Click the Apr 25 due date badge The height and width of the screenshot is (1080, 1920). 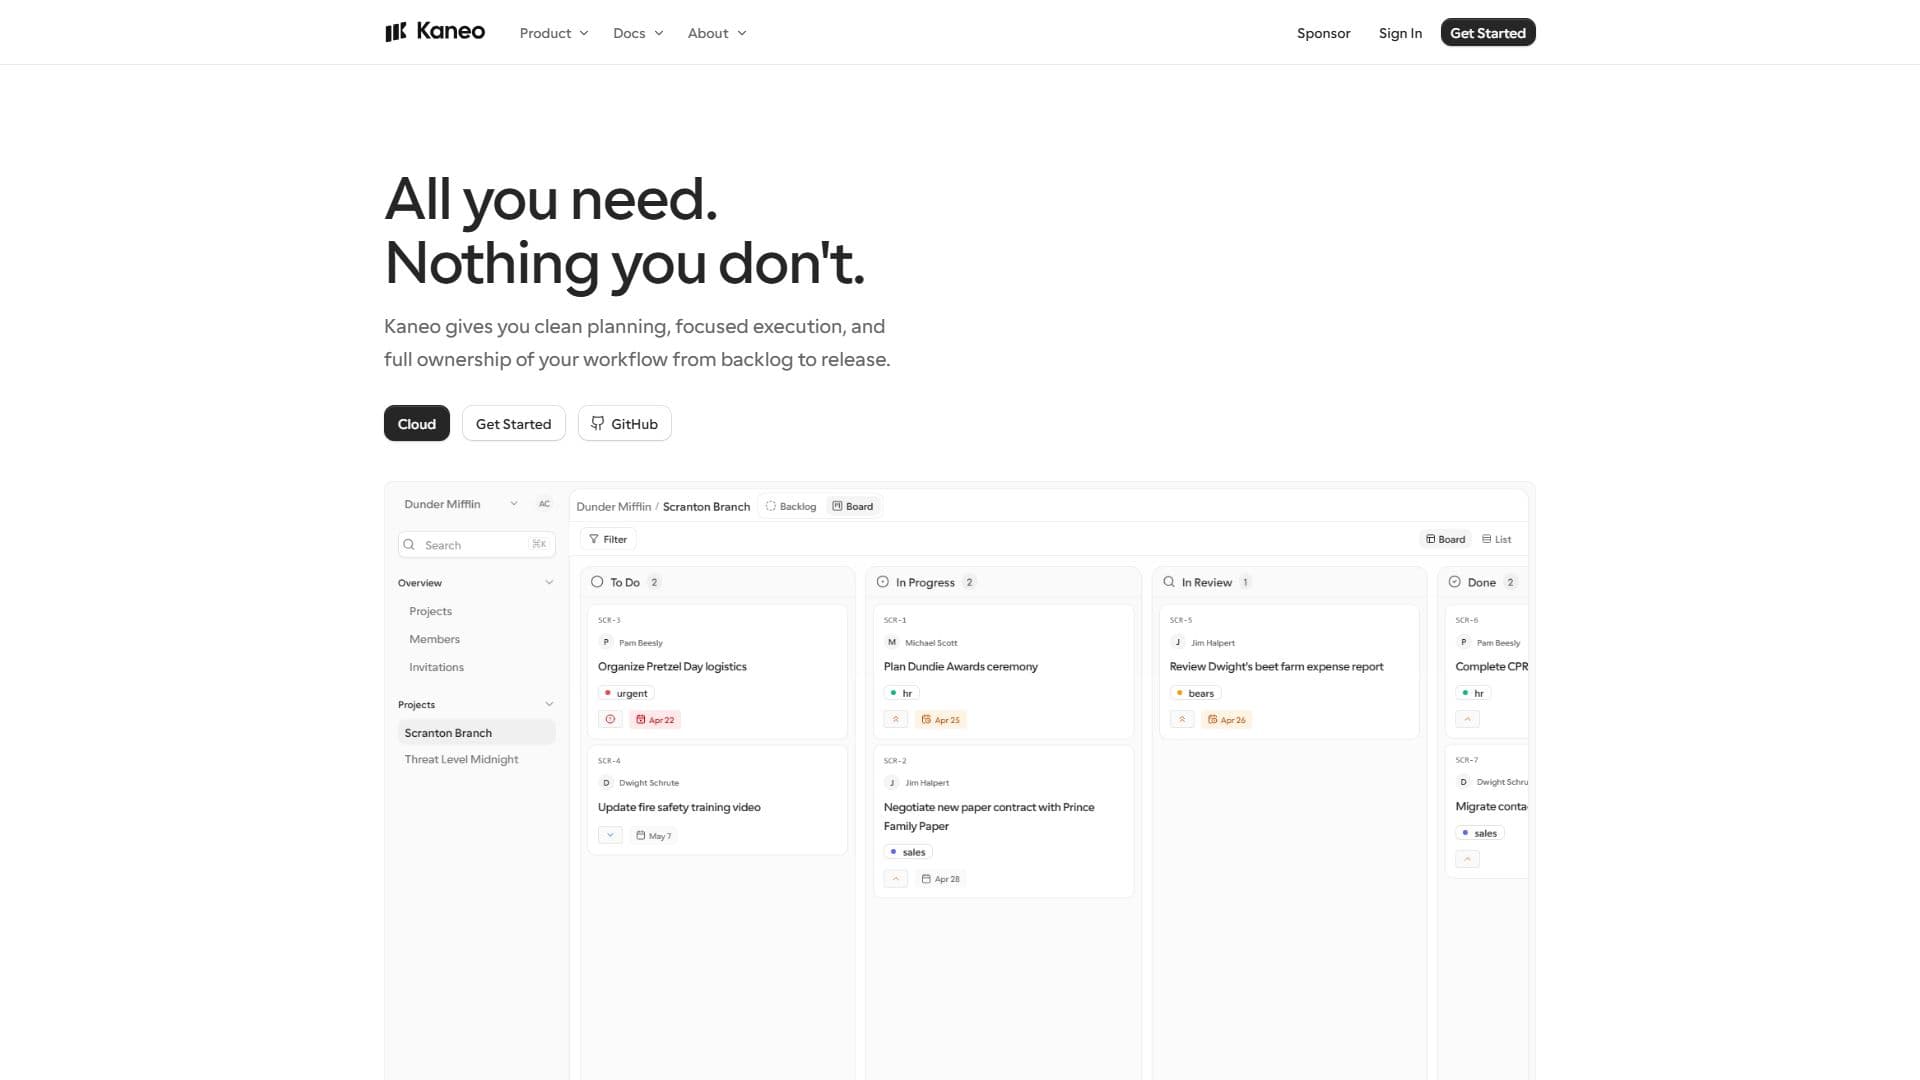941,720
